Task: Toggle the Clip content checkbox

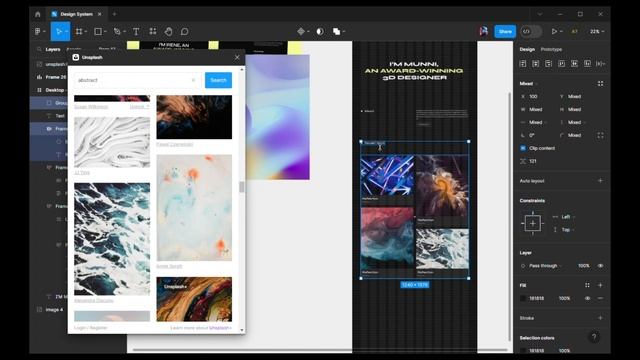Action: point(523,148)
